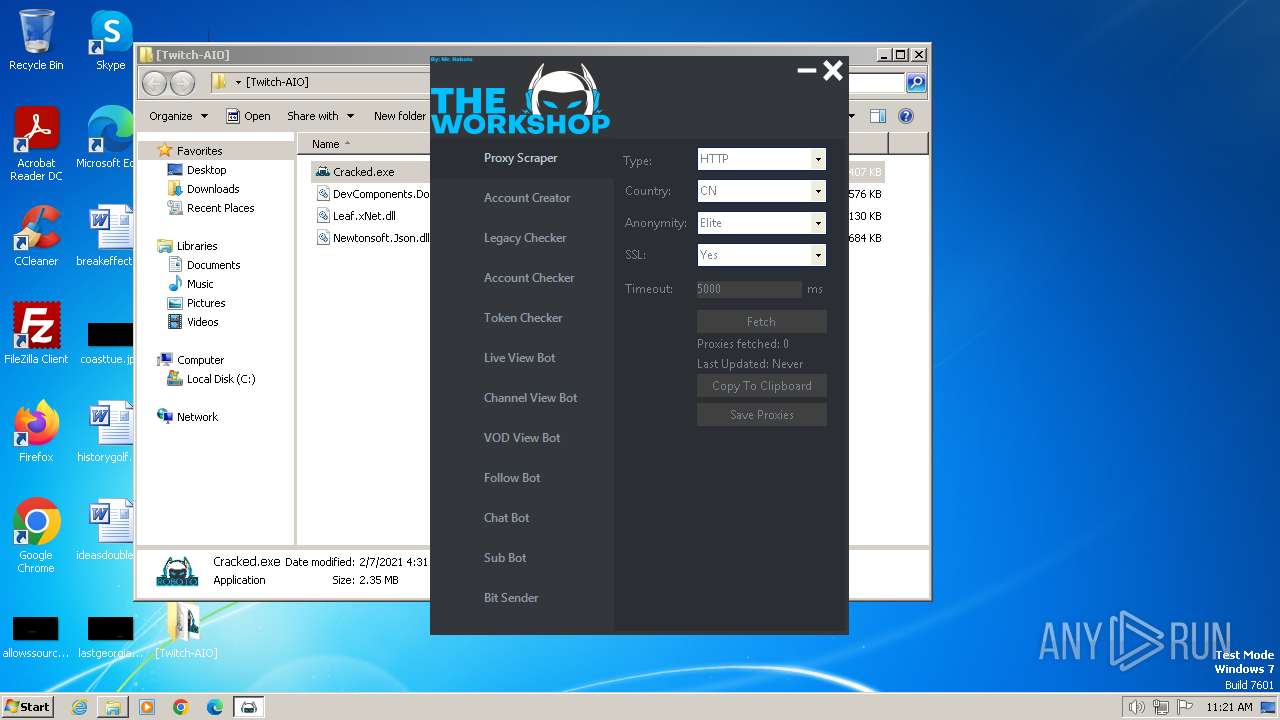Image resolution: width=1280 pixels, height=720 pixels.
Task: Open the Proxy Scraper section
Action: coord(521,158)
